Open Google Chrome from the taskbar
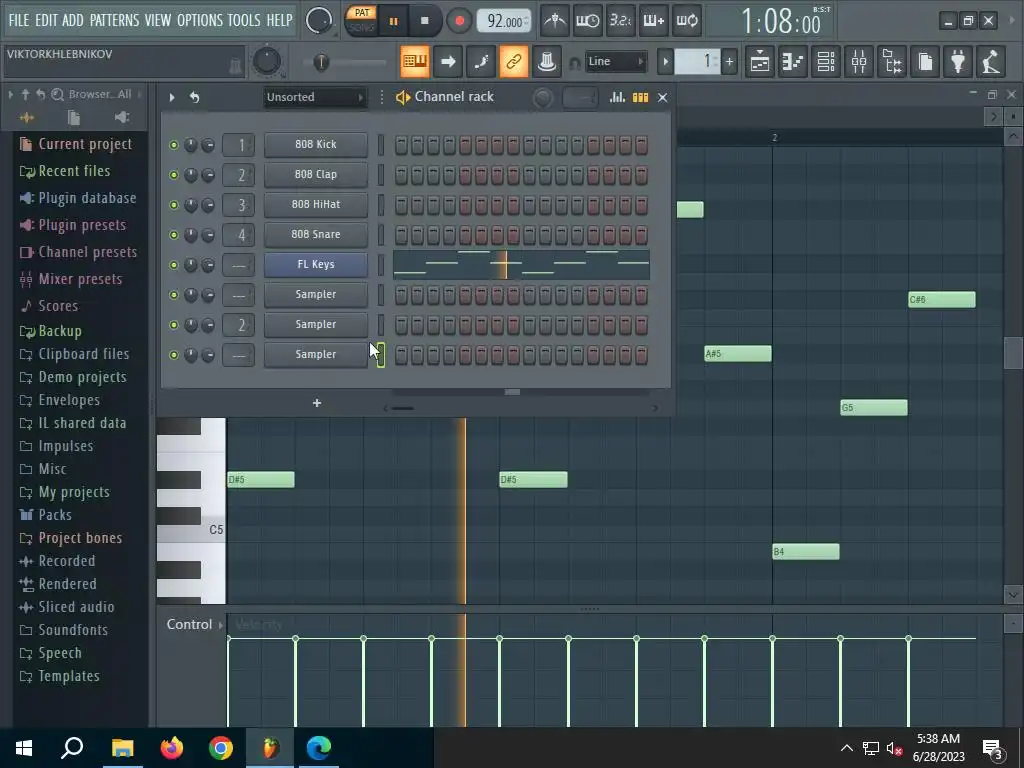 pos(221,748)
